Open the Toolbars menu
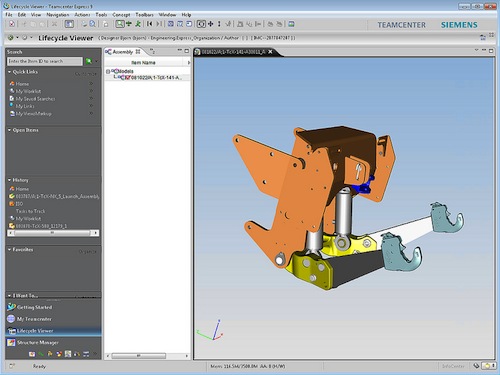This screenshot has width=500, height=375. pyautogui.click(x=144, y=15)
